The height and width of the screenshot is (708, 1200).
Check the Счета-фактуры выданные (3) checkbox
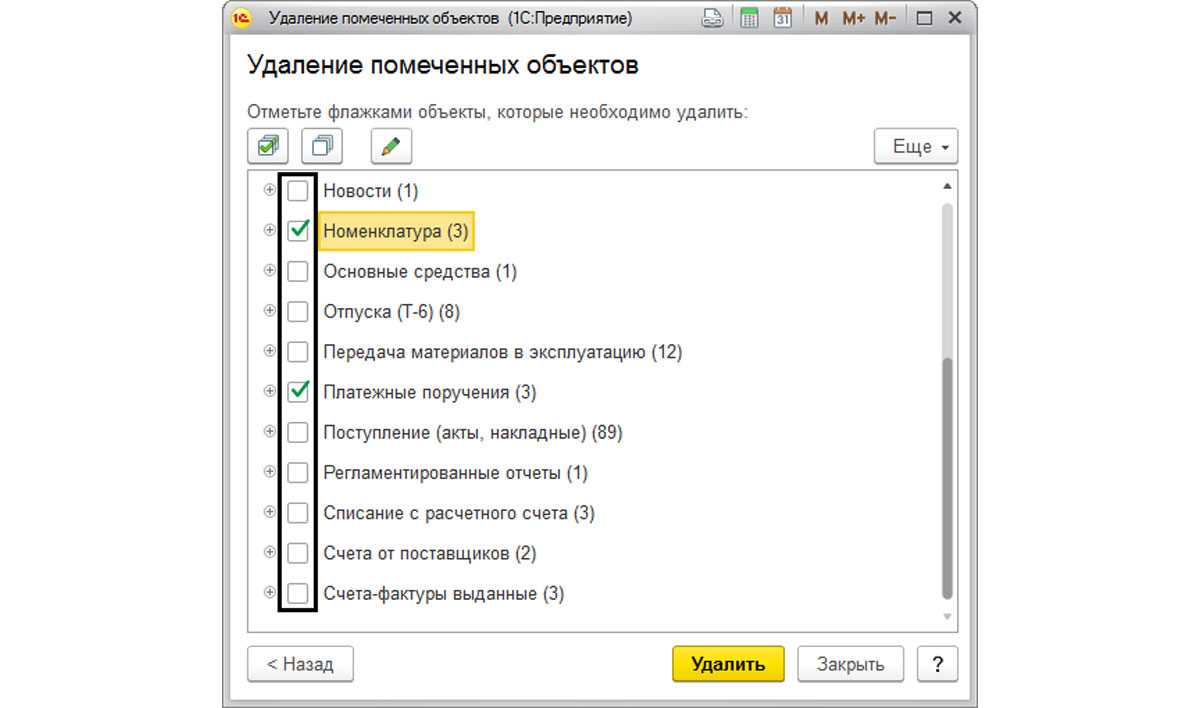point(298,593)
